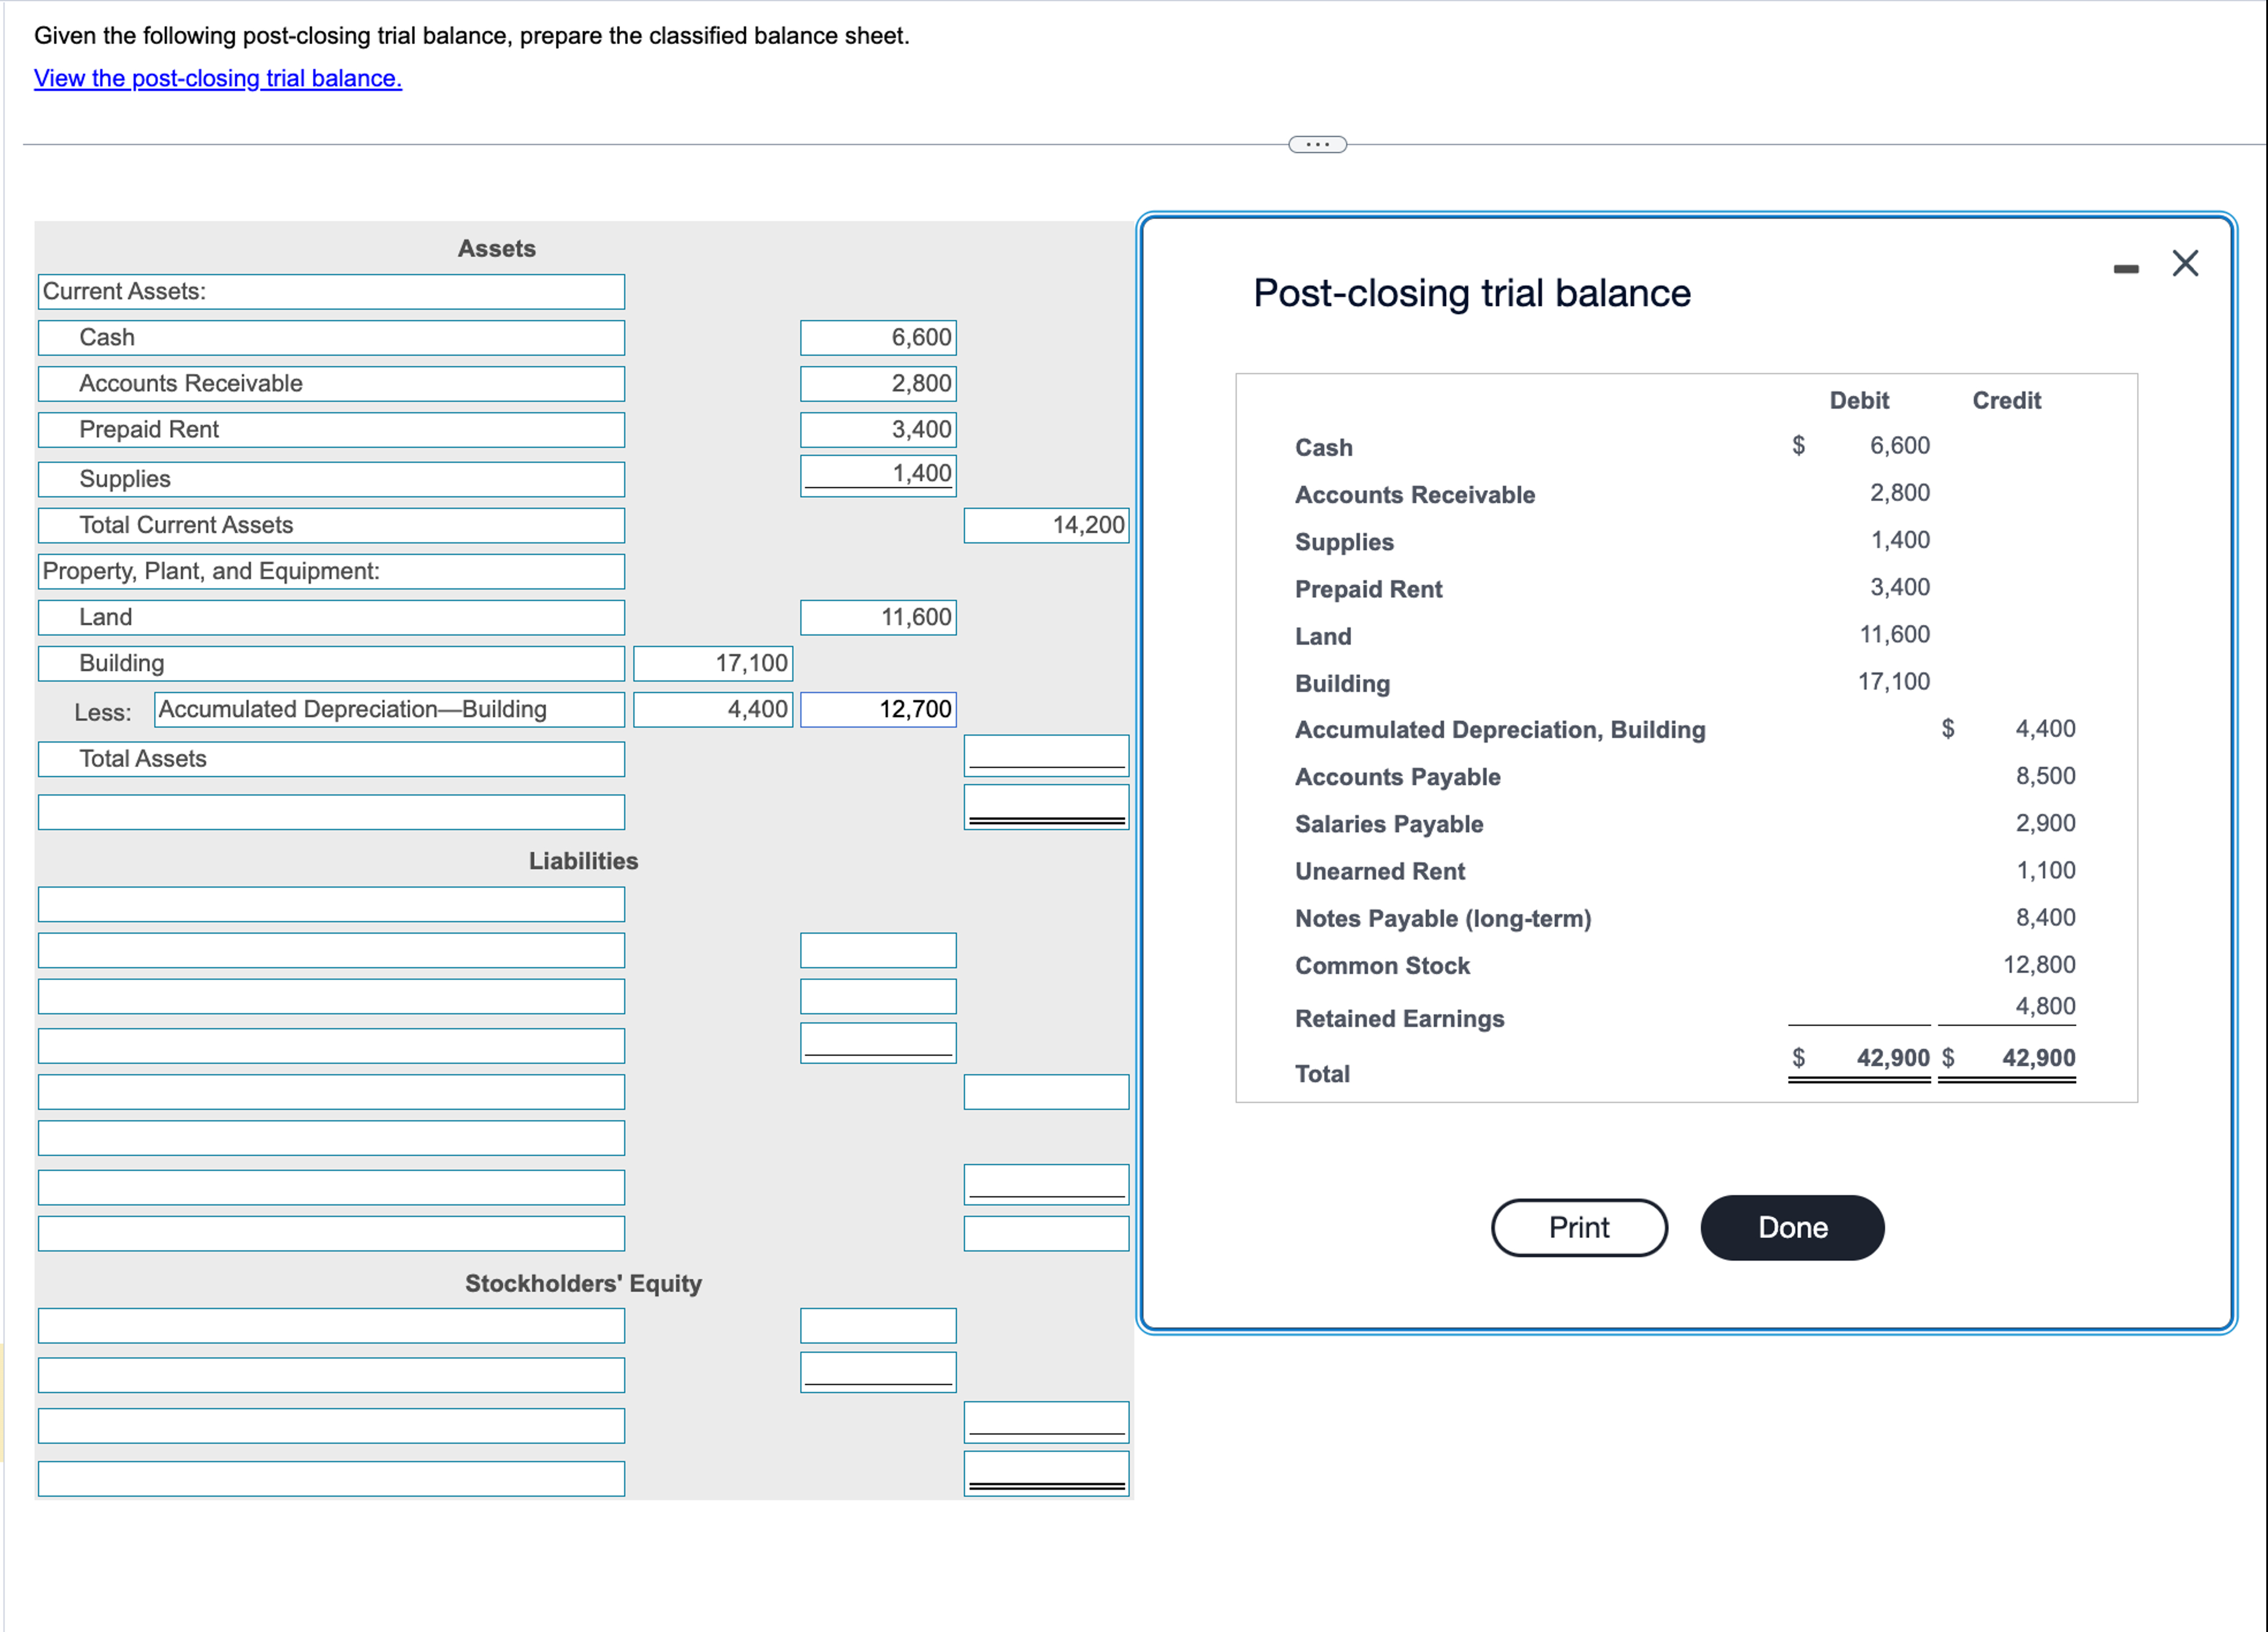Select the Land account name field

click(332, 617)
